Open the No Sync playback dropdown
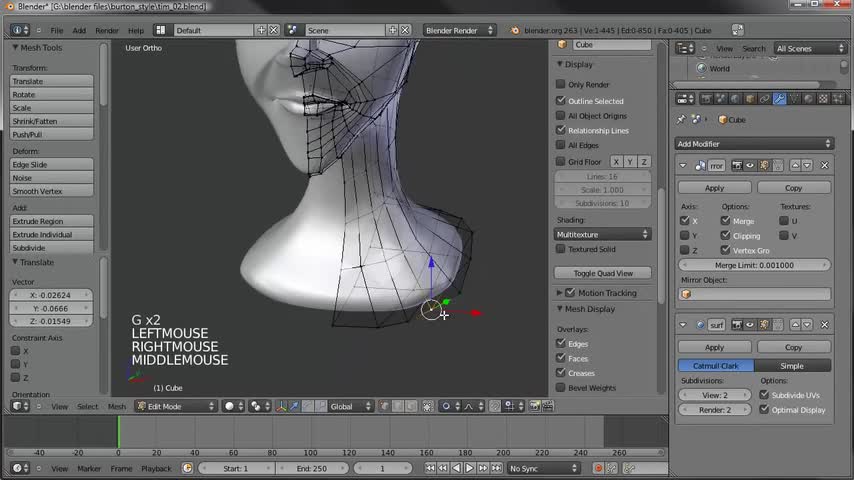This screenshot has width=854, height=480. (543, 468)
